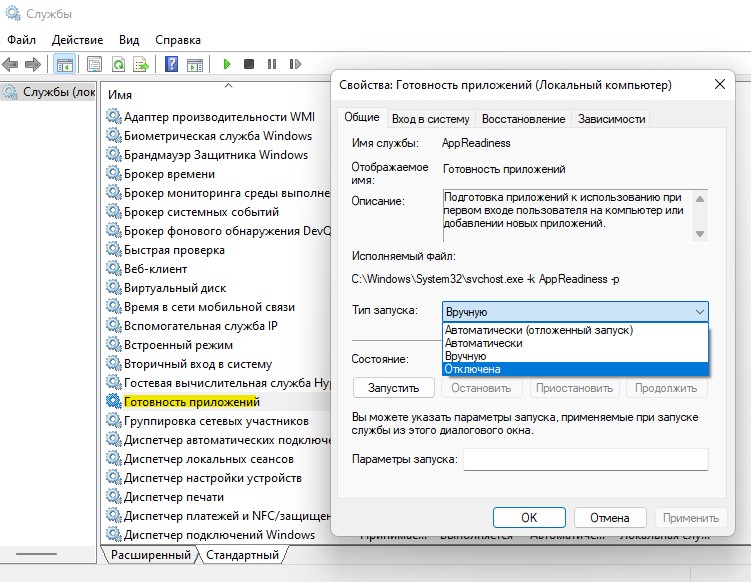Click the Продолжить button
The image size is (751, 582).
point(666,388)
